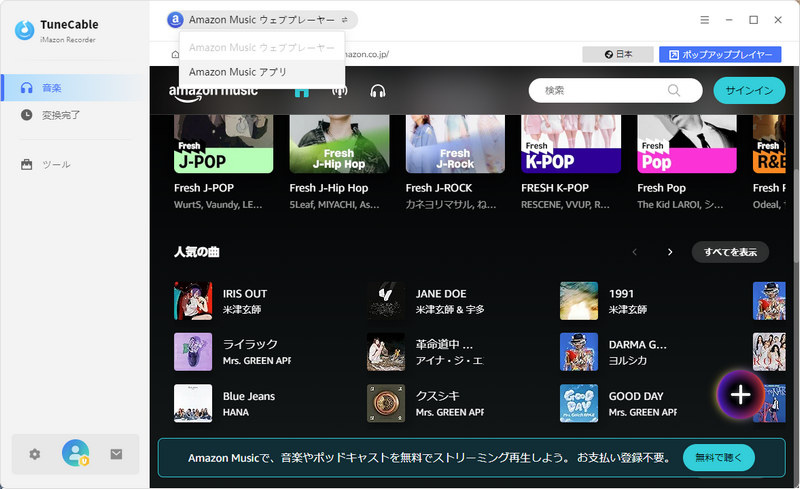Image resolution: width=800 pixels, height=489 pixels.
Task: Select Amazon Music ウェブプレーヤー option
Action: coord(262,47)
